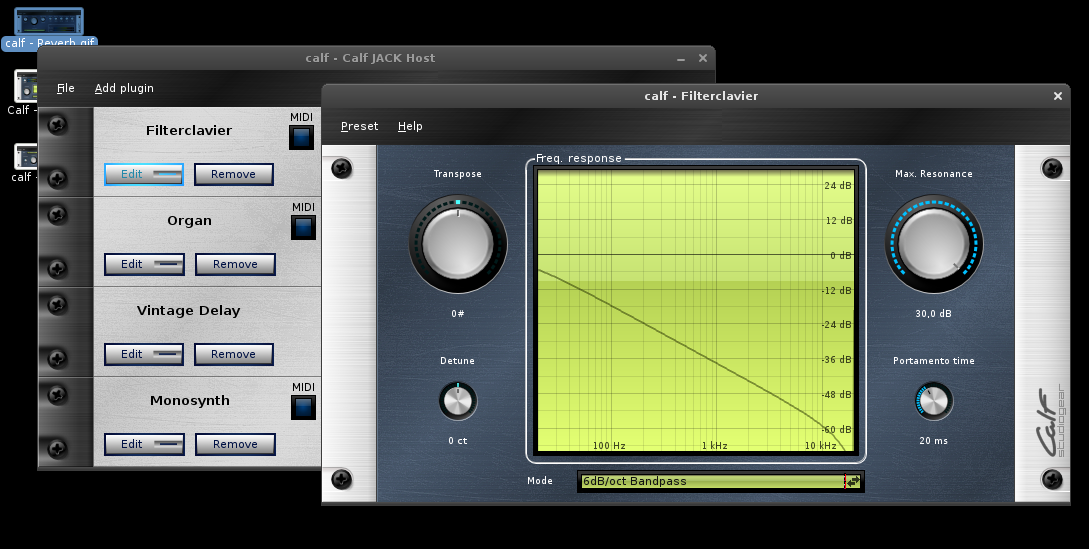Click the Monosynth MIDI indicator

point(304,407)
